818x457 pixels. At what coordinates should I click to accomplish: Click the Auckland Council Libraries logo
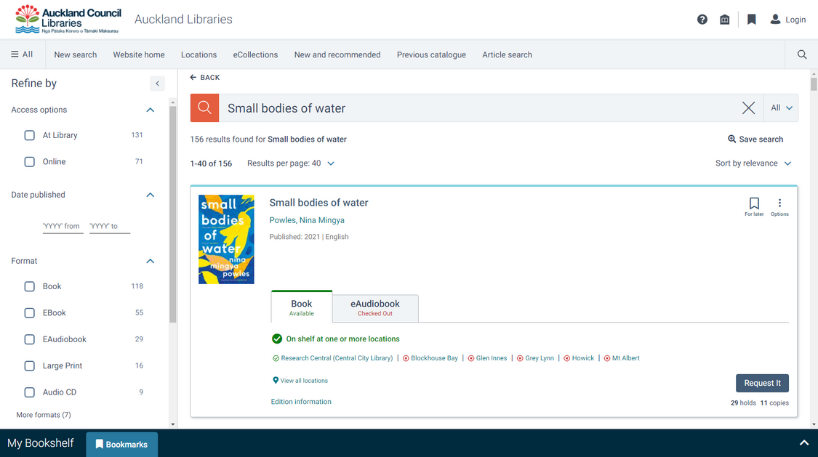click(68, 19)
